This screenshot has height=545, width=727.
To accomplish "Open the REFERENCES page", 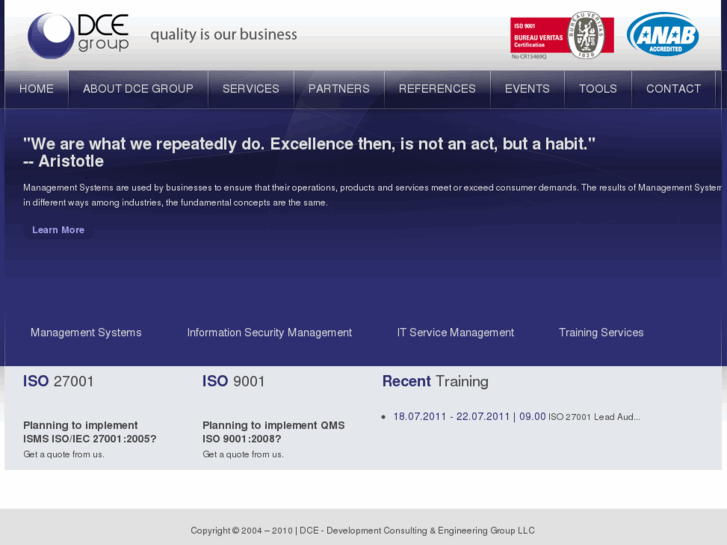I will pyautogui.click(x=437, y=89).
